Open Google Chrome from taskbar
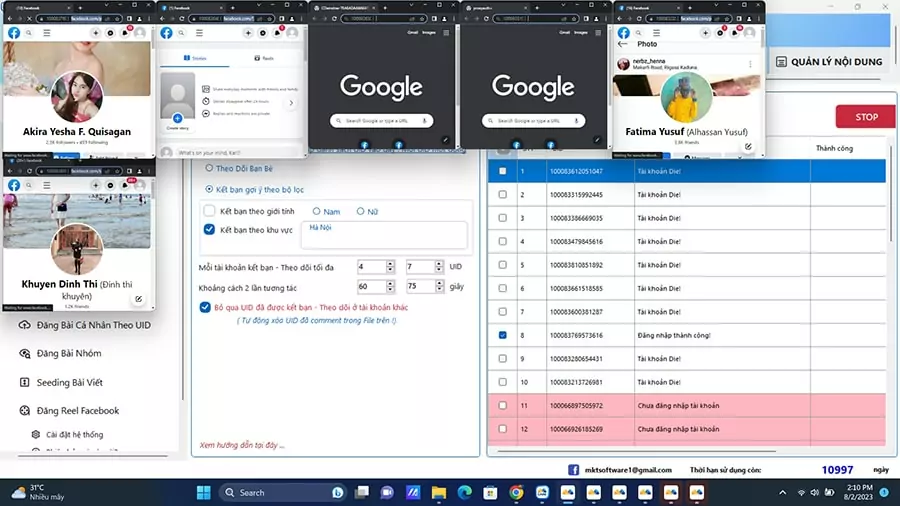 516,492
